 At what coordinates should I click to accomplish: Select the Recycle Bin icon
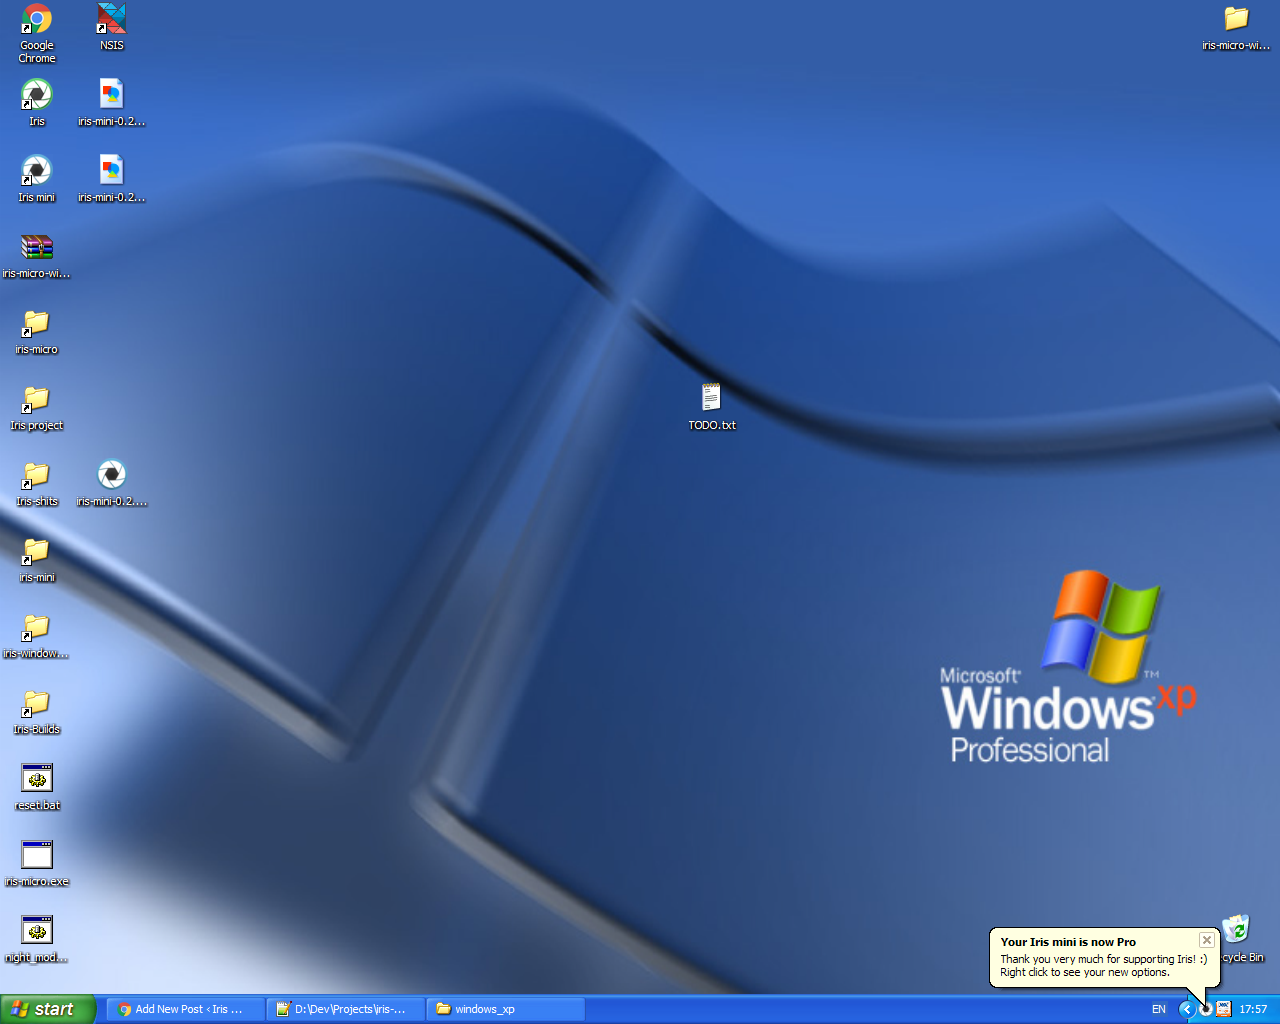(1237, 929)
